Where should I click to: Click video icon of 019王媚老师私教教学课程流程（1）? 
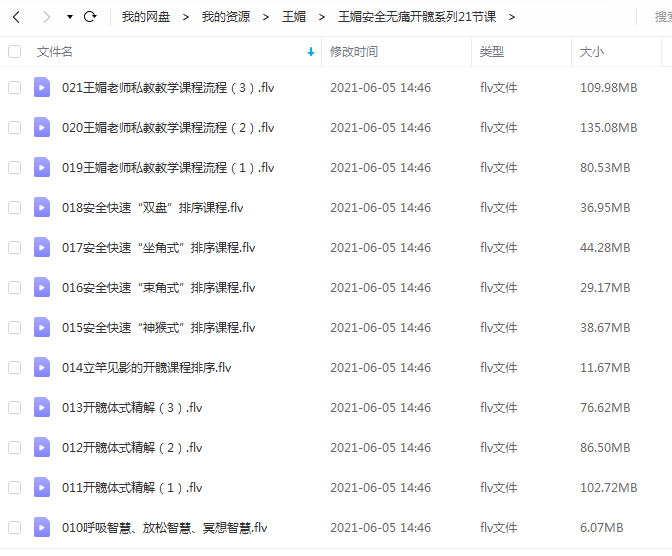pyautogui.click(x=42, y=167)
